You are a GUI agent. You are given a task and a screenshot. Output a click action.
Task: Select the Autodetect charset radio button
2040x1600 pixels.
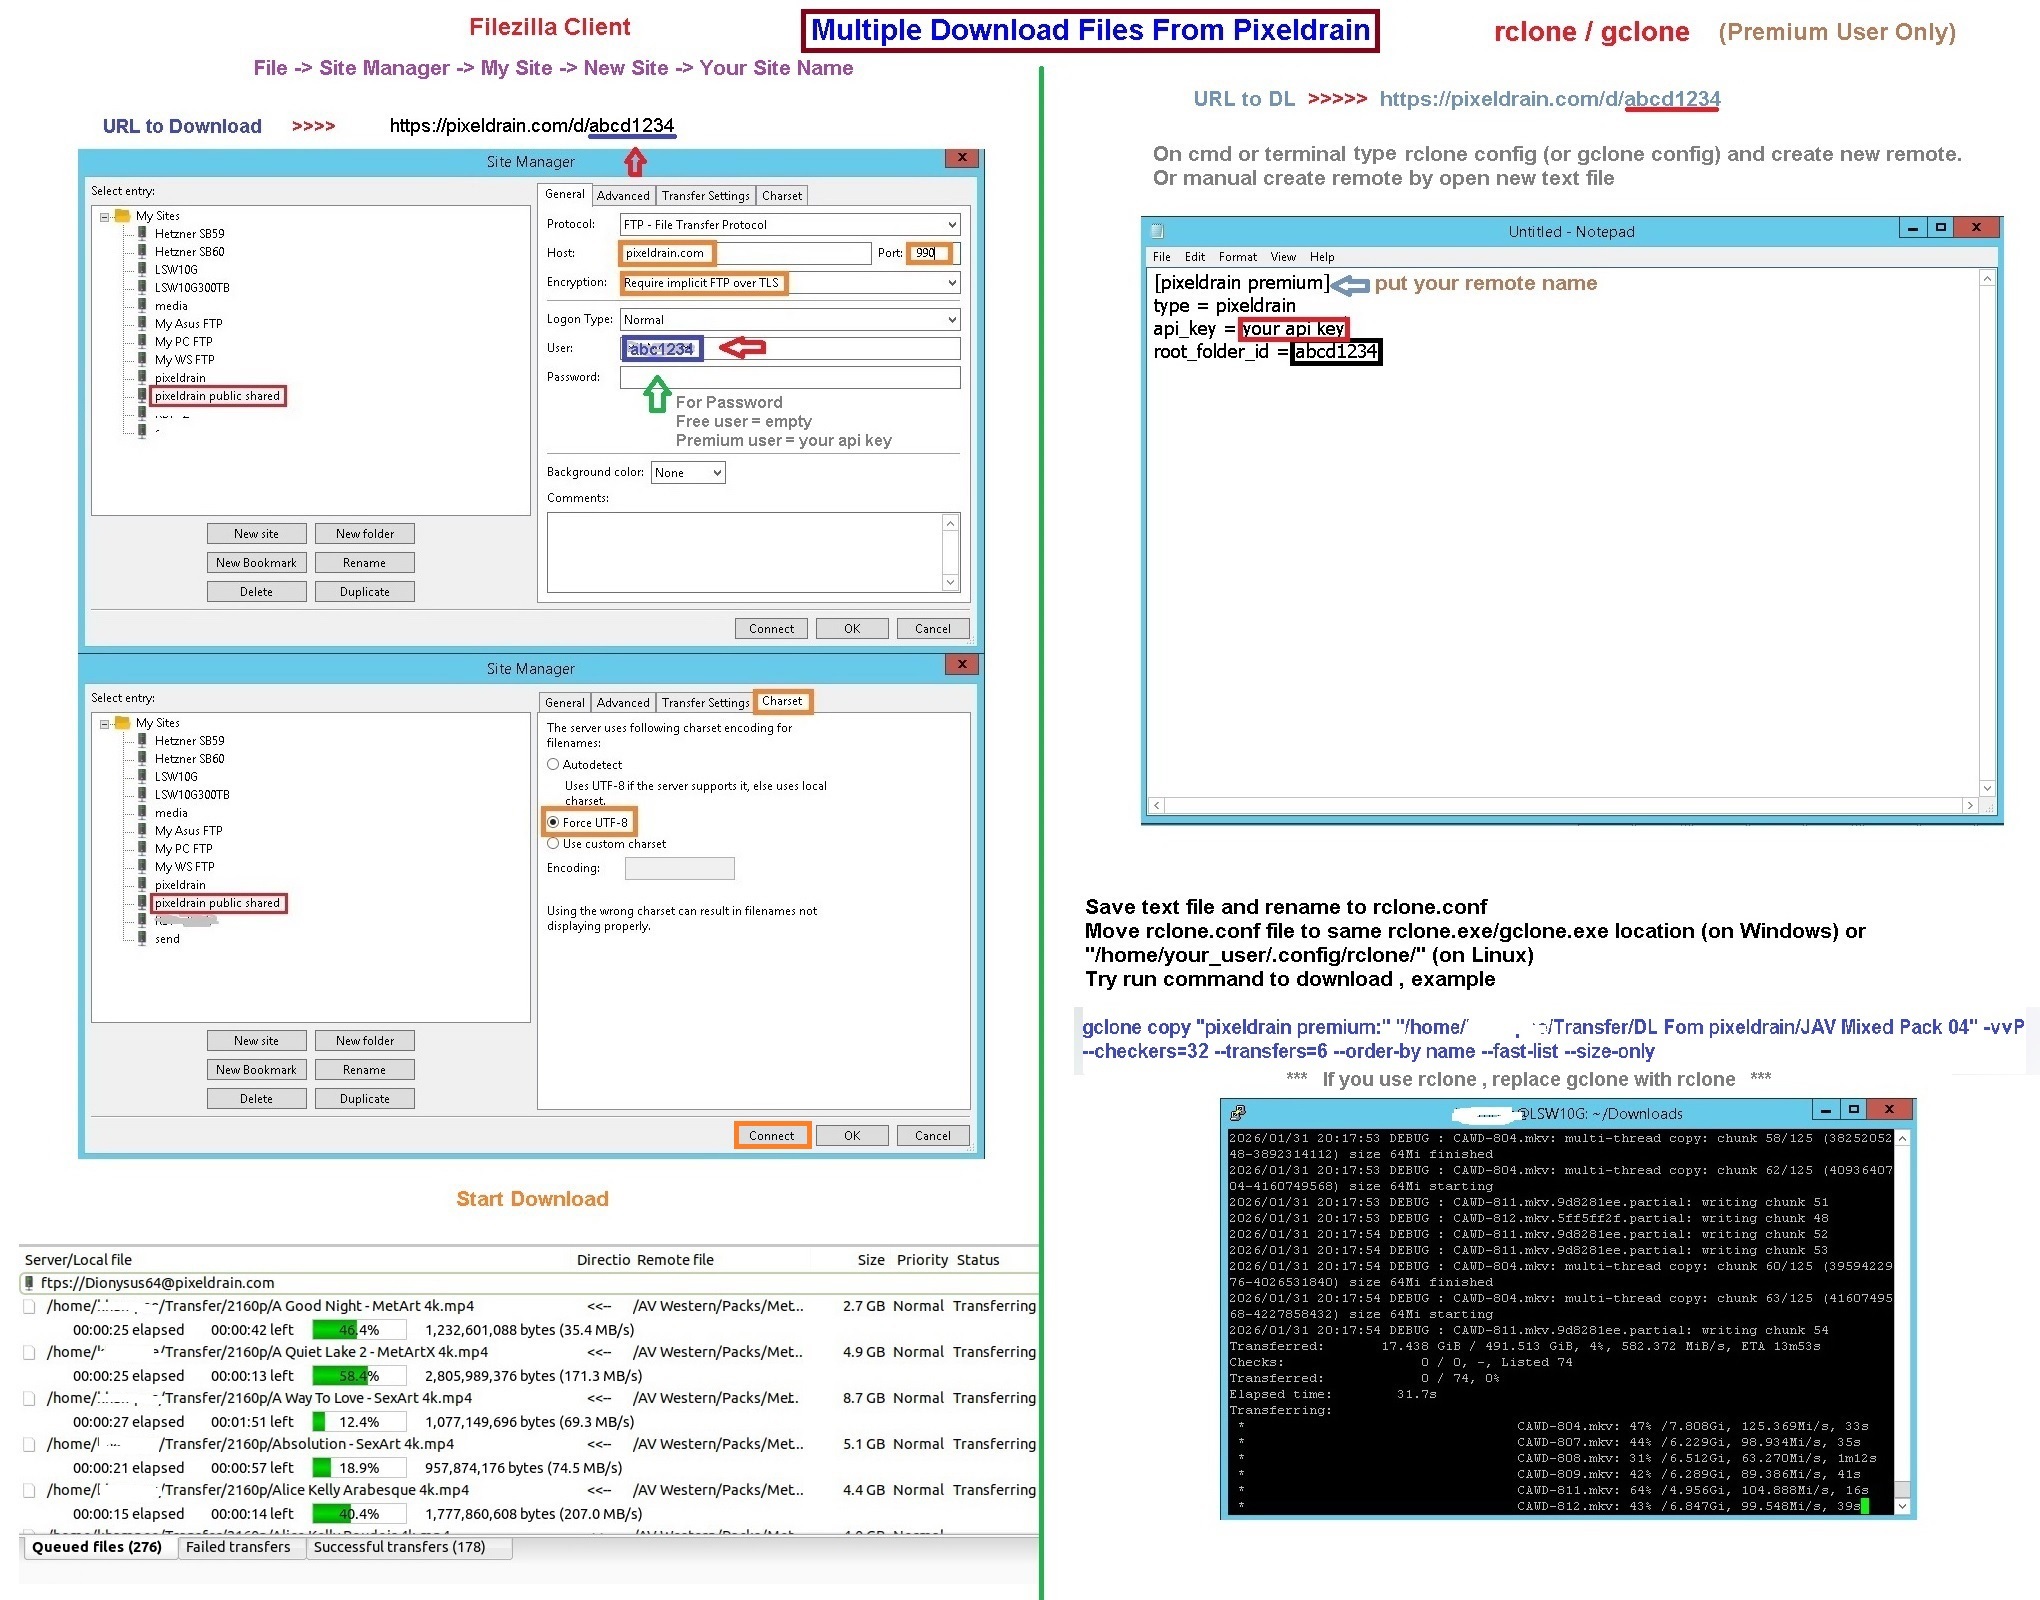click(x=553, y=764)
